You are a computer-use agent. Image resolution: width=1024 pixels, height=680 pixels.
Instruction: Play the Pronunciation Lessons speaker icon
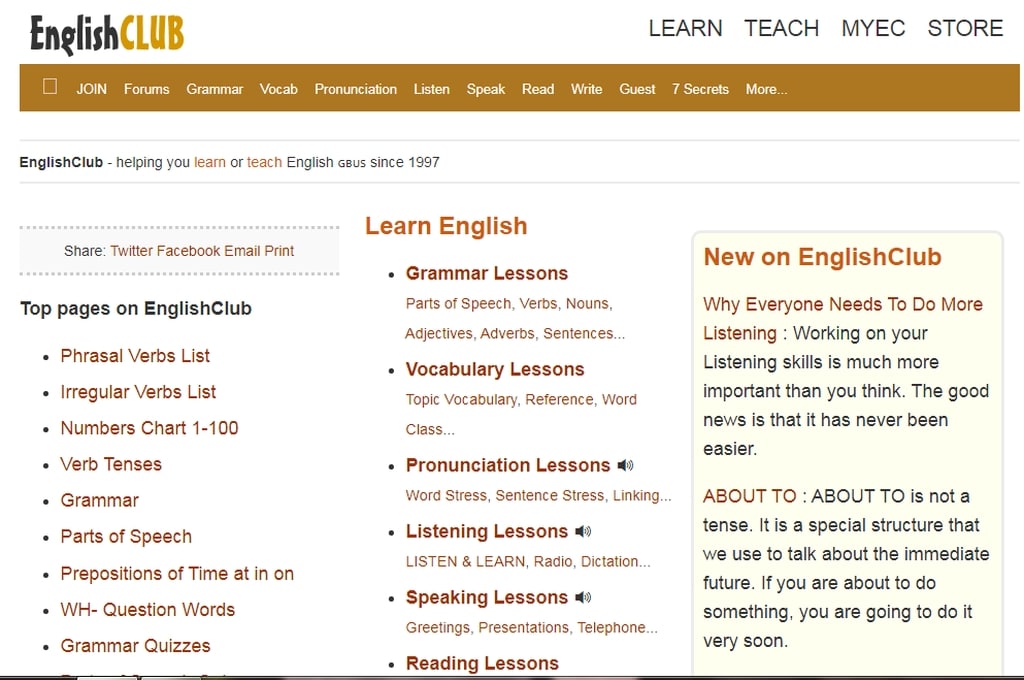point(625,465)
